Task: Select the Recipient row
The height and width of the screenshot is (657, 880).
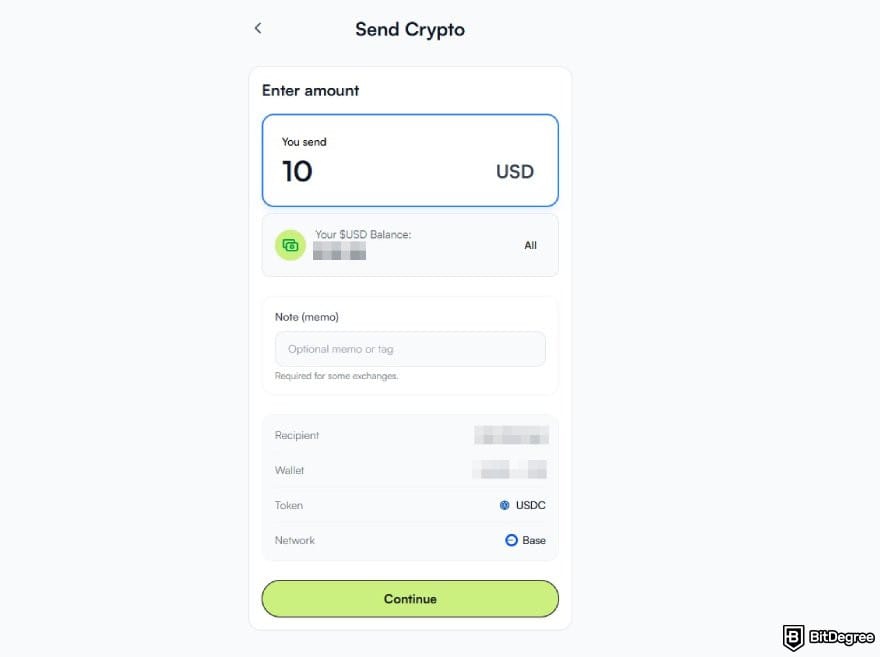Action: click(410, 435)
